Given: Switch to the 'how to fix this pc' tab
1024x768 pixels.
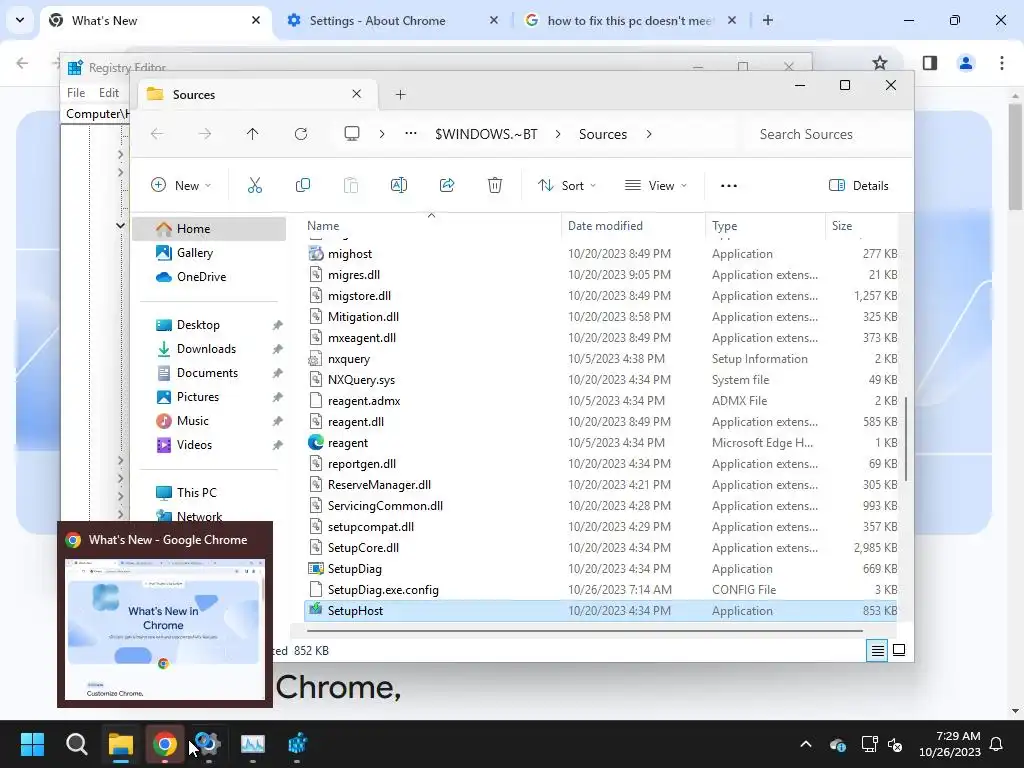Looking at the screenshot, I should point(631,20).
